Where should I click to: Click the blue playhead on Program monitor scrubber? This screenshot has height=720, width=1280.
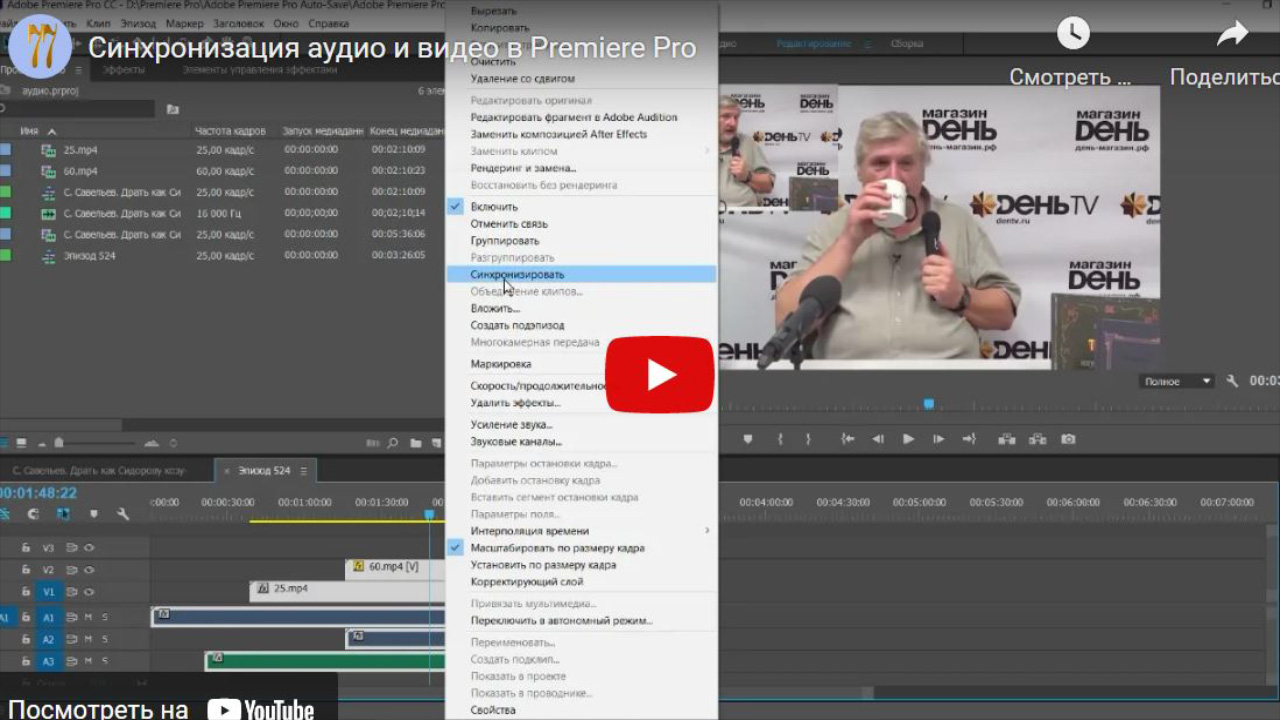[928, 404]
